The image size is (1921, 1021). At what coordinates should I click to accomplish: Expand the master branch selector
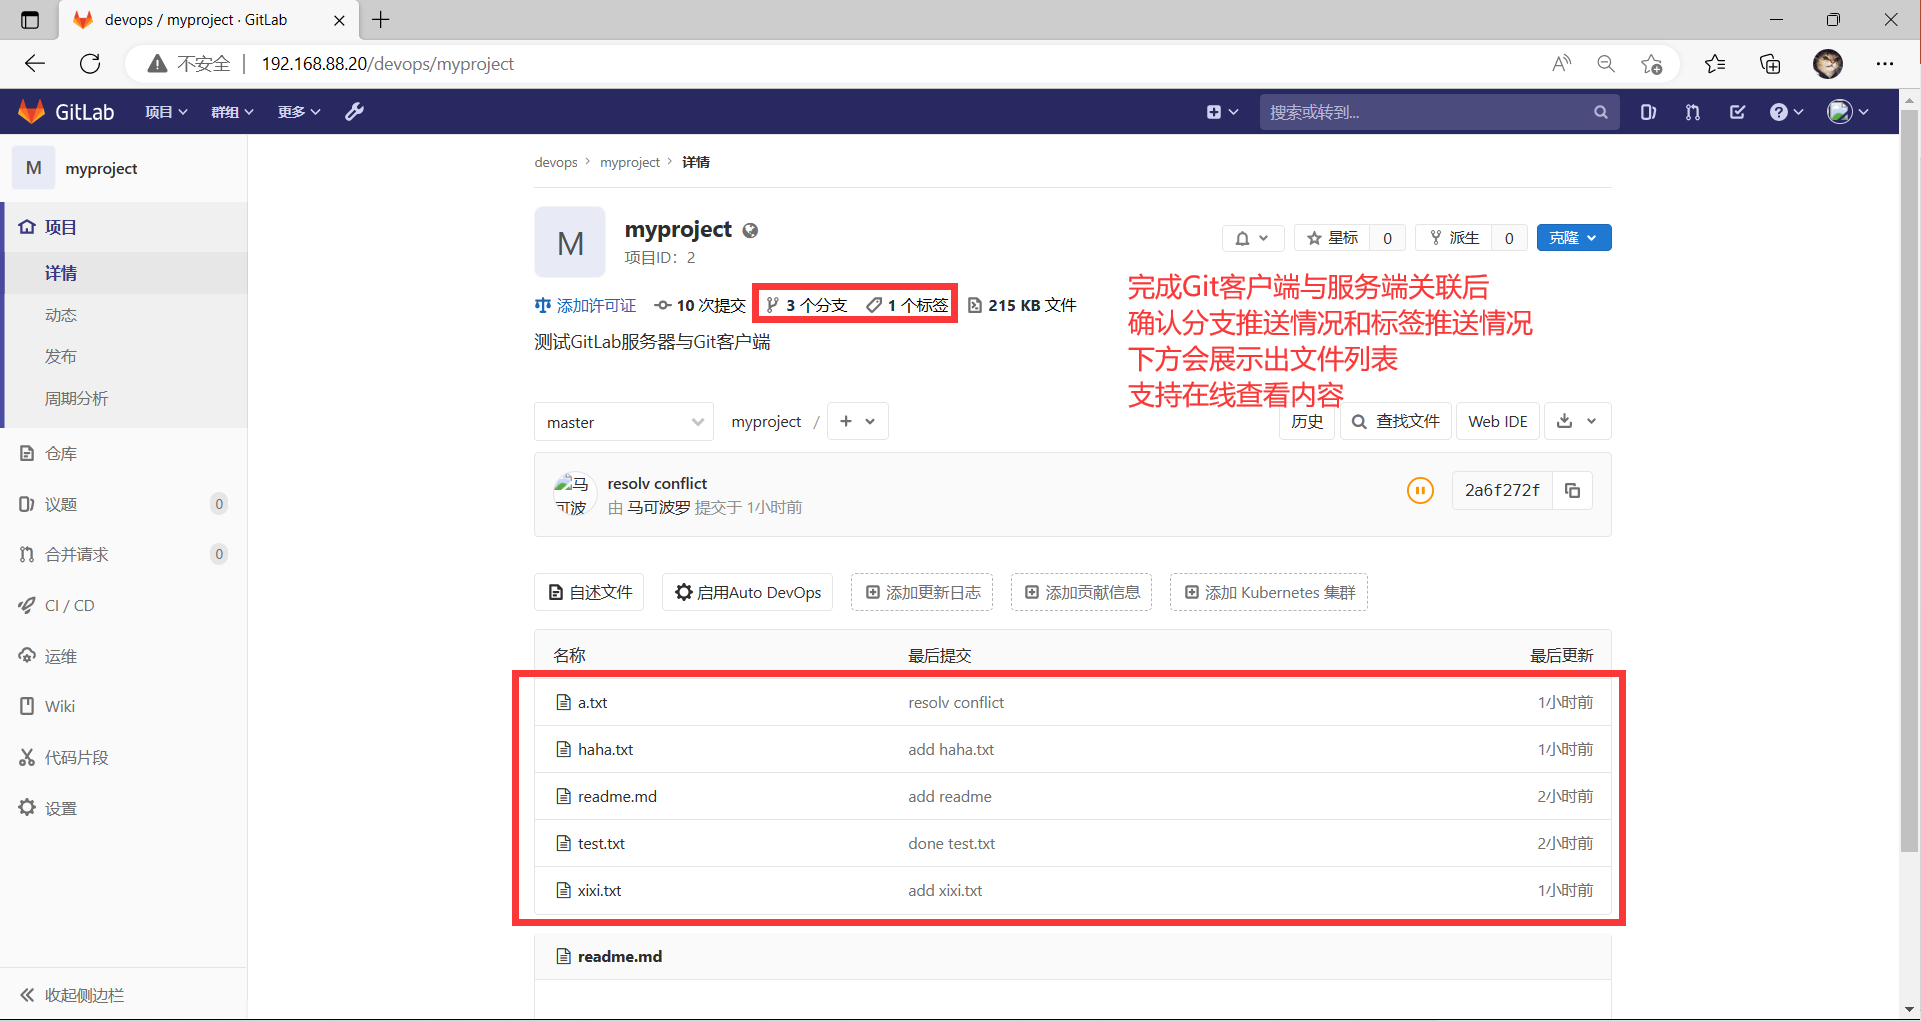coord(623,422)
